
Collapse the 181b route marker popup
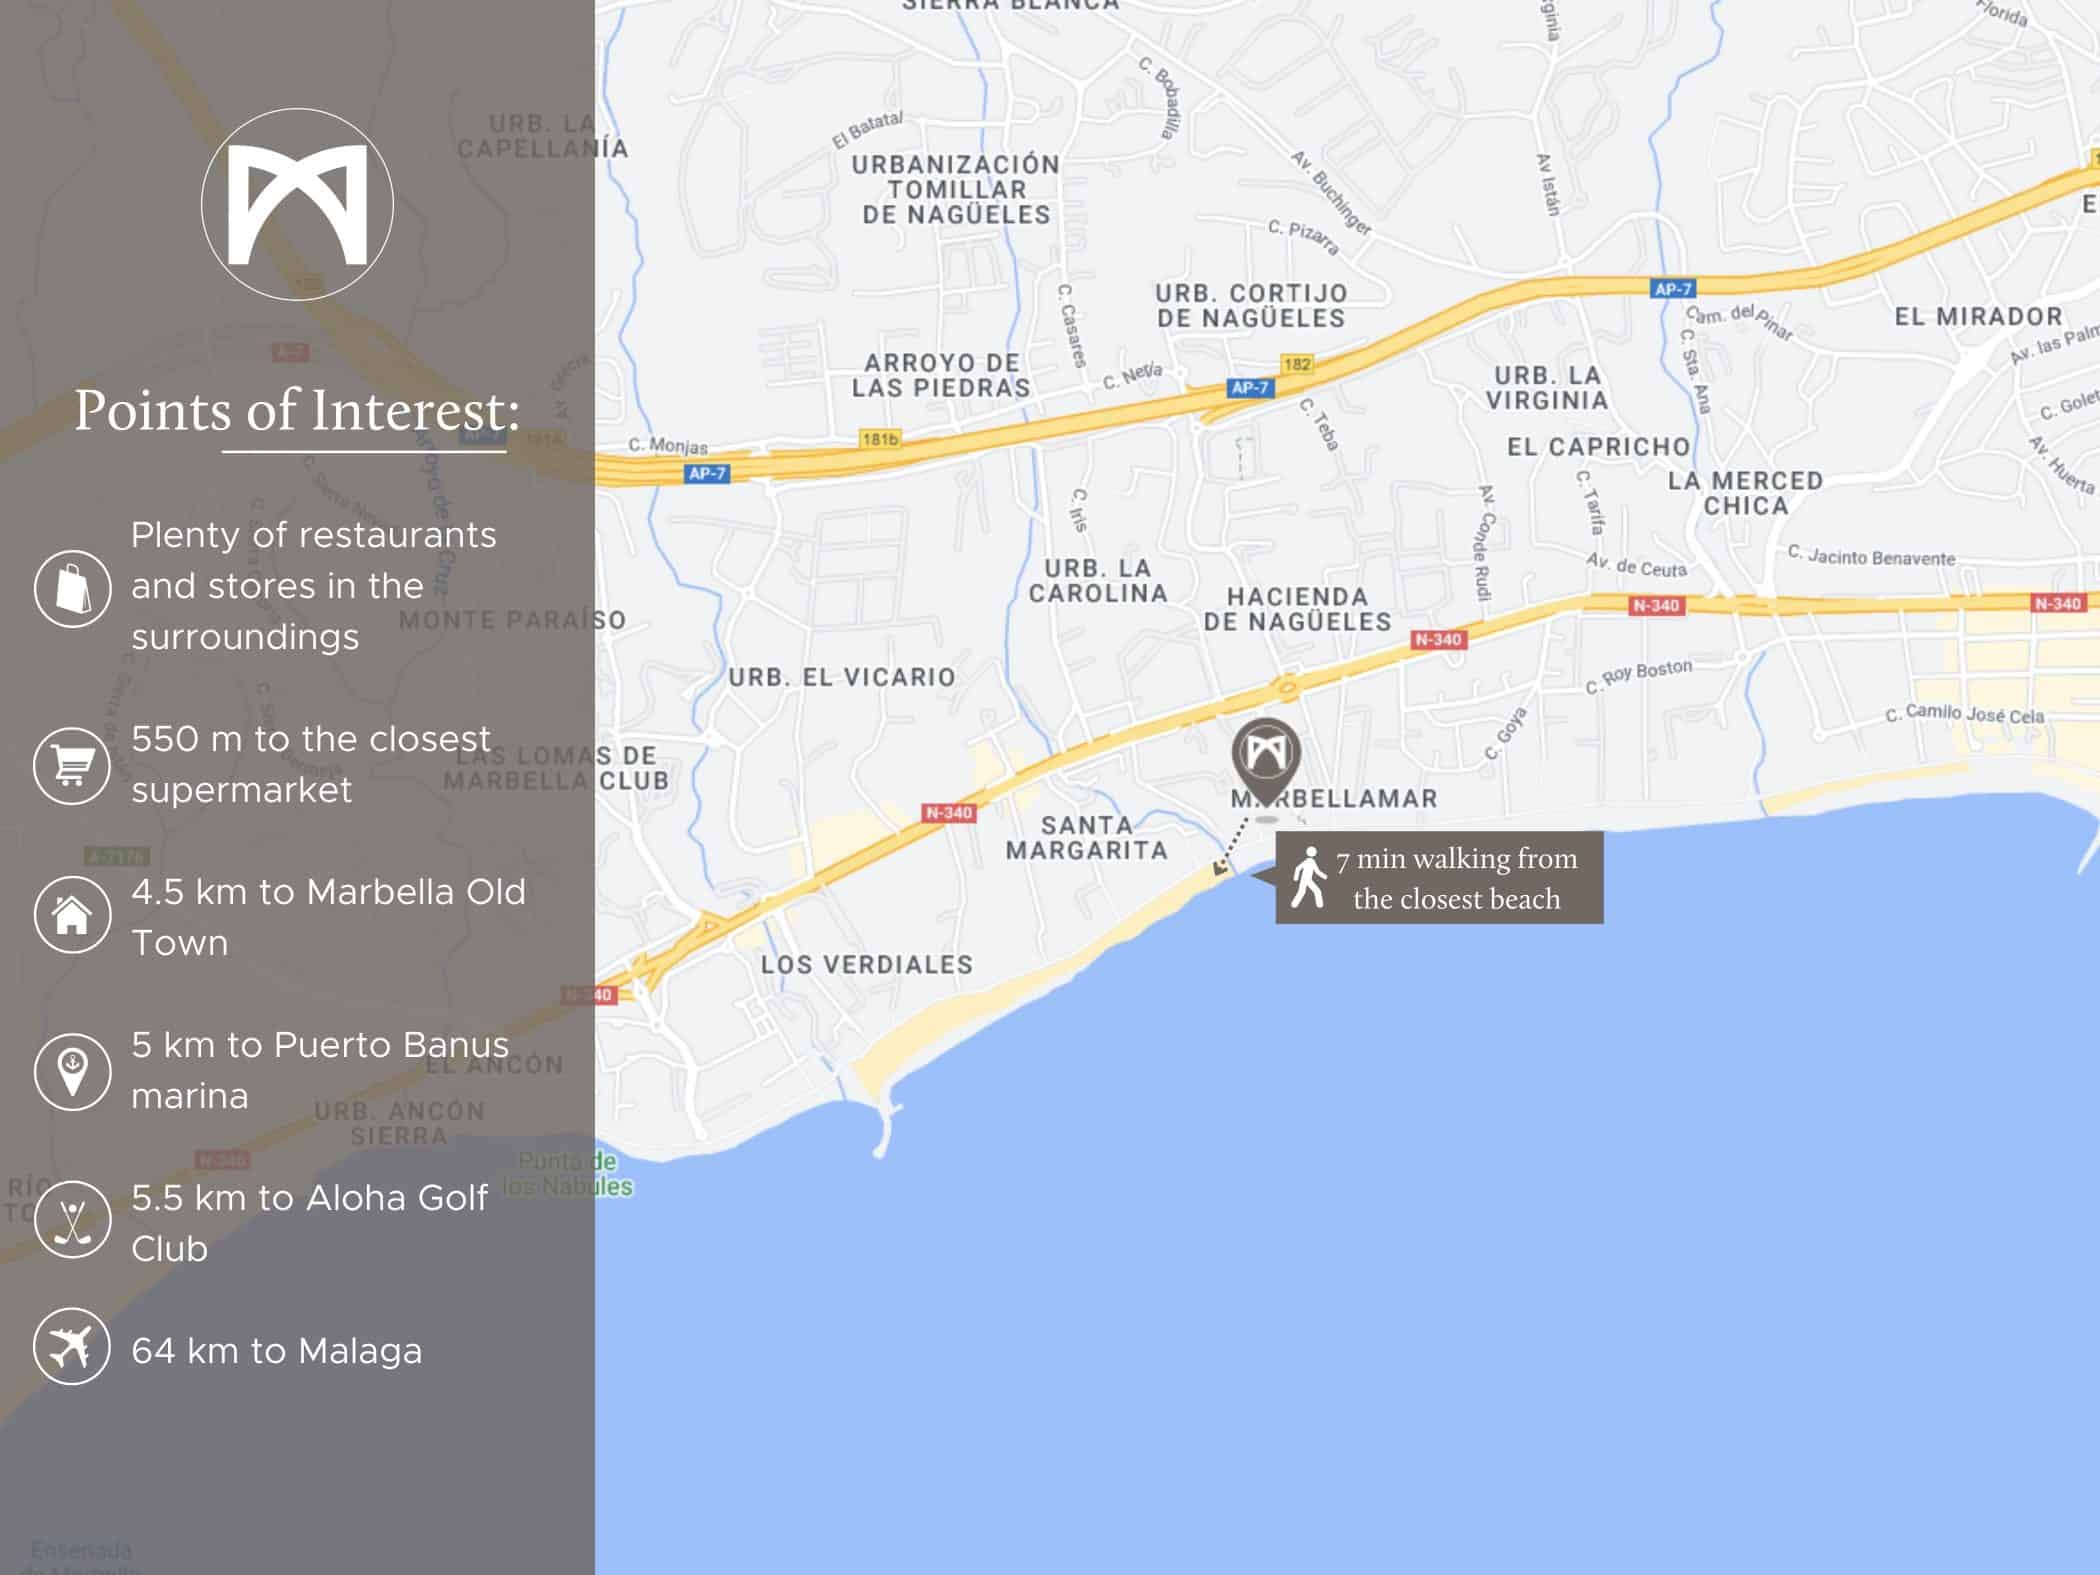point(878,437)
